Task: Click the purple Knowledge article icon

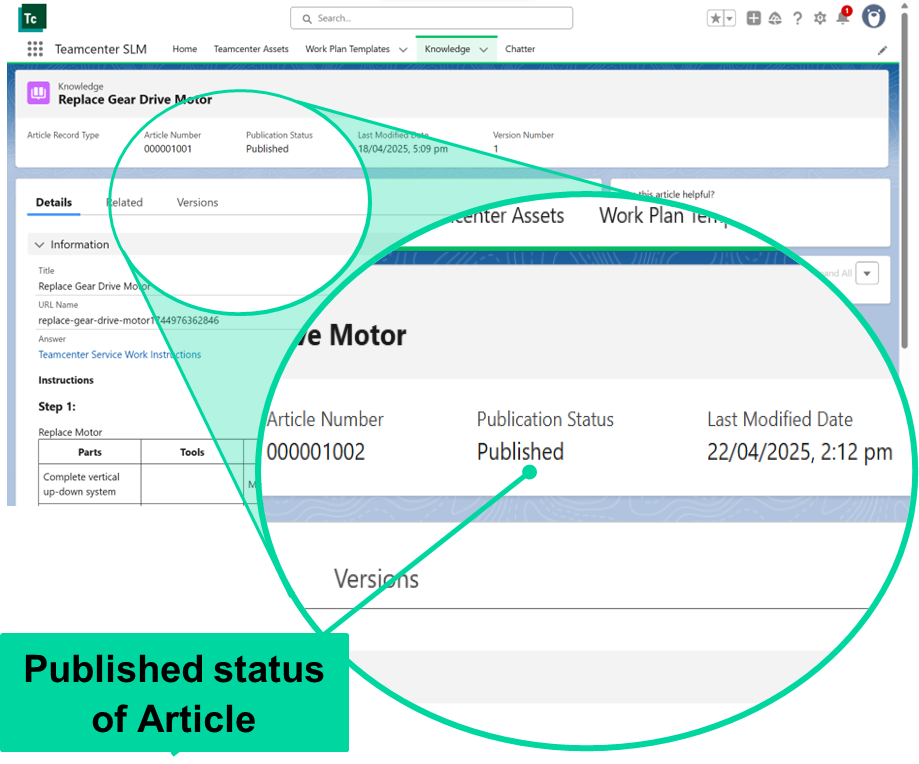Action: [x=38, y=93]
